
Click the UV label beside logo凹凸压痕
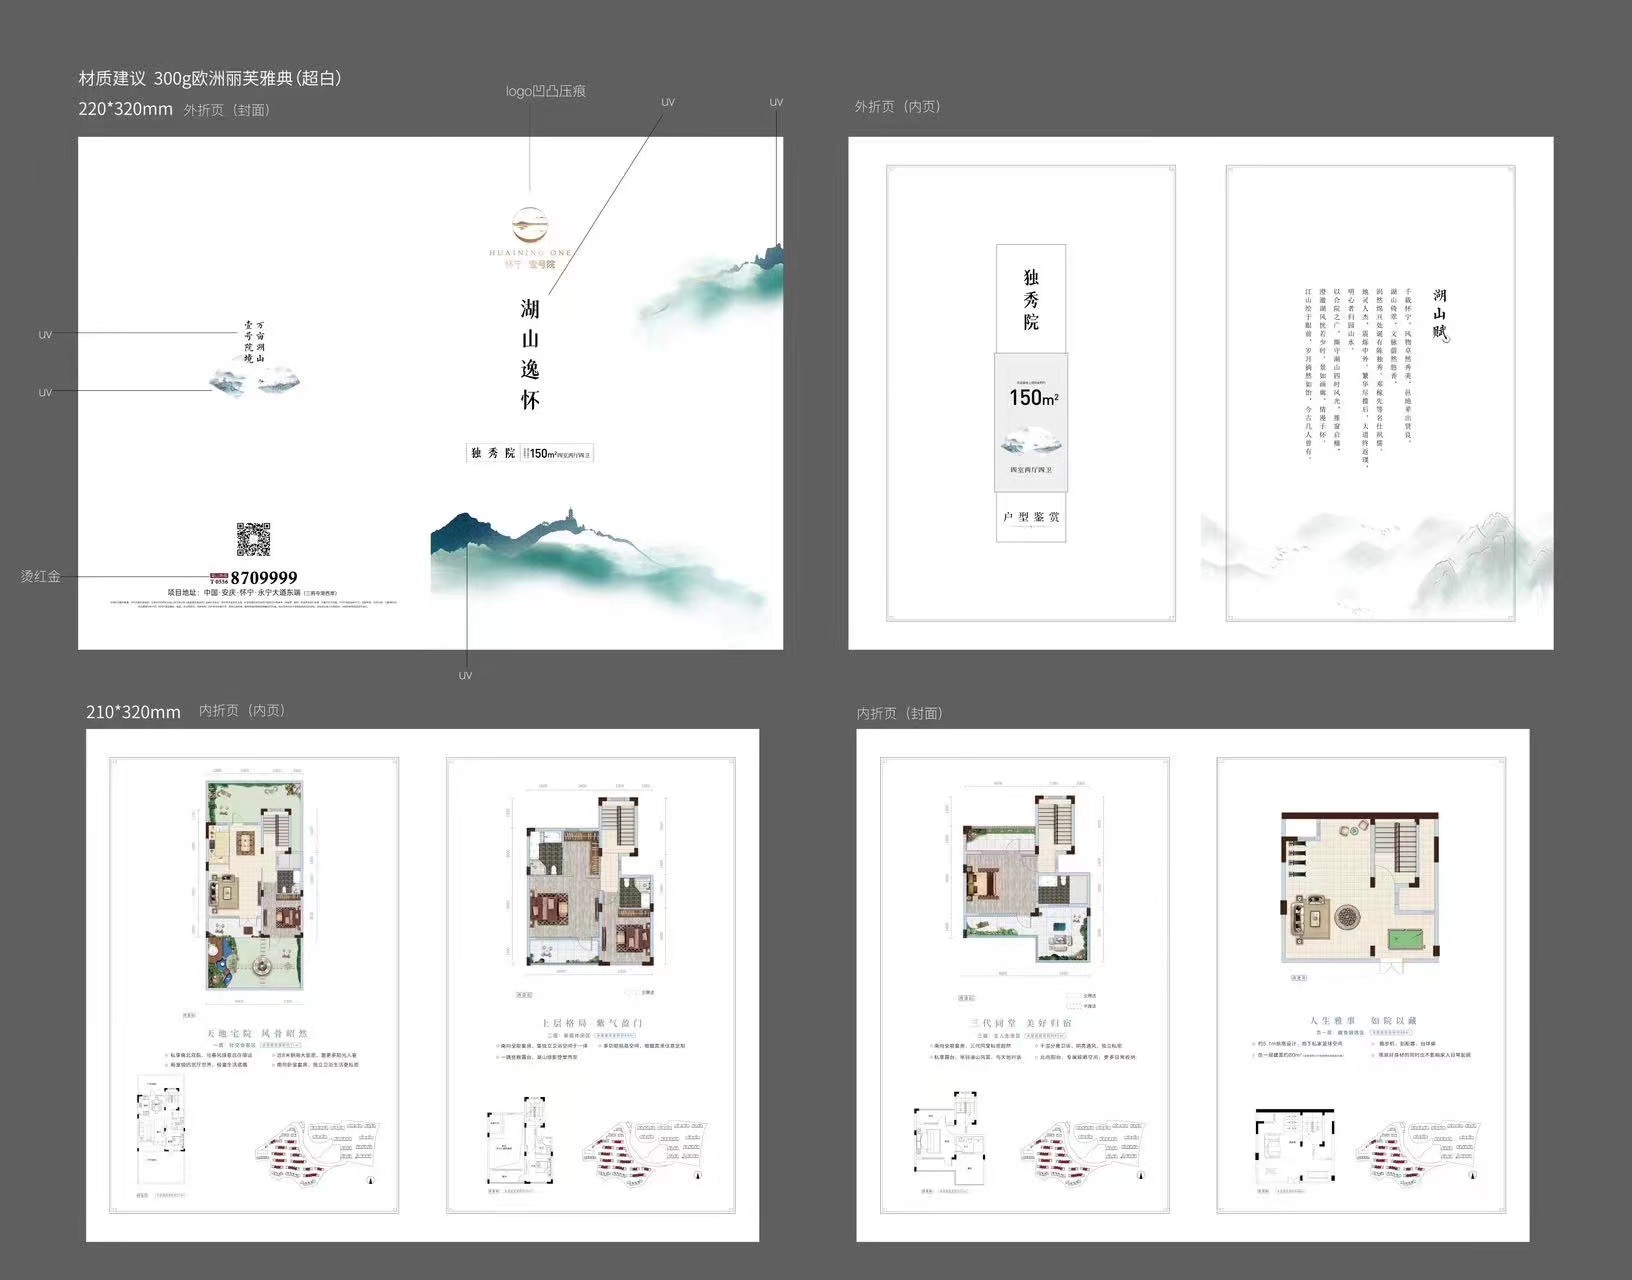[x=668, y=103]
